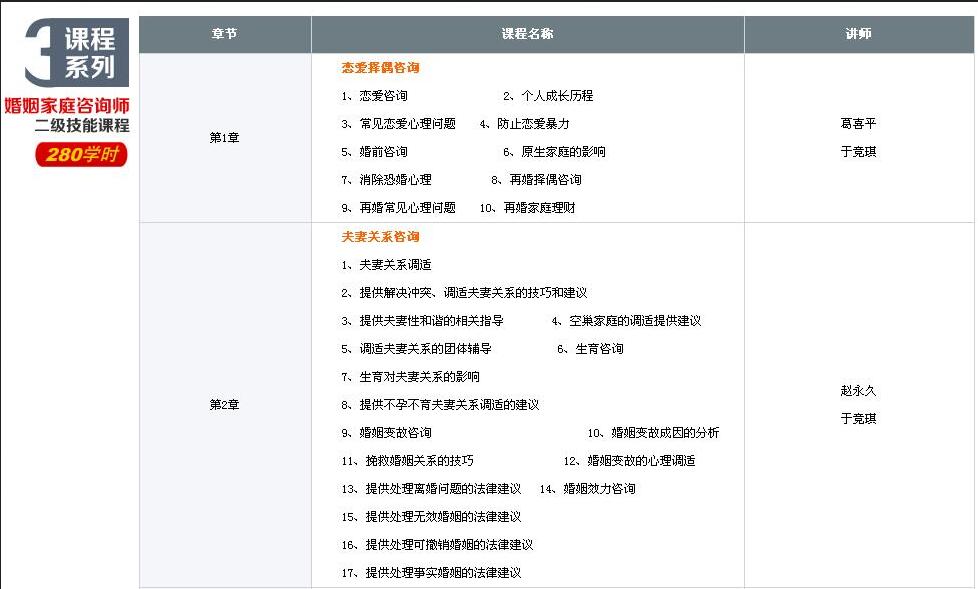Select 9、再婚常见心理问题
The width and height of the screenshot is (978, 589).
399,208
